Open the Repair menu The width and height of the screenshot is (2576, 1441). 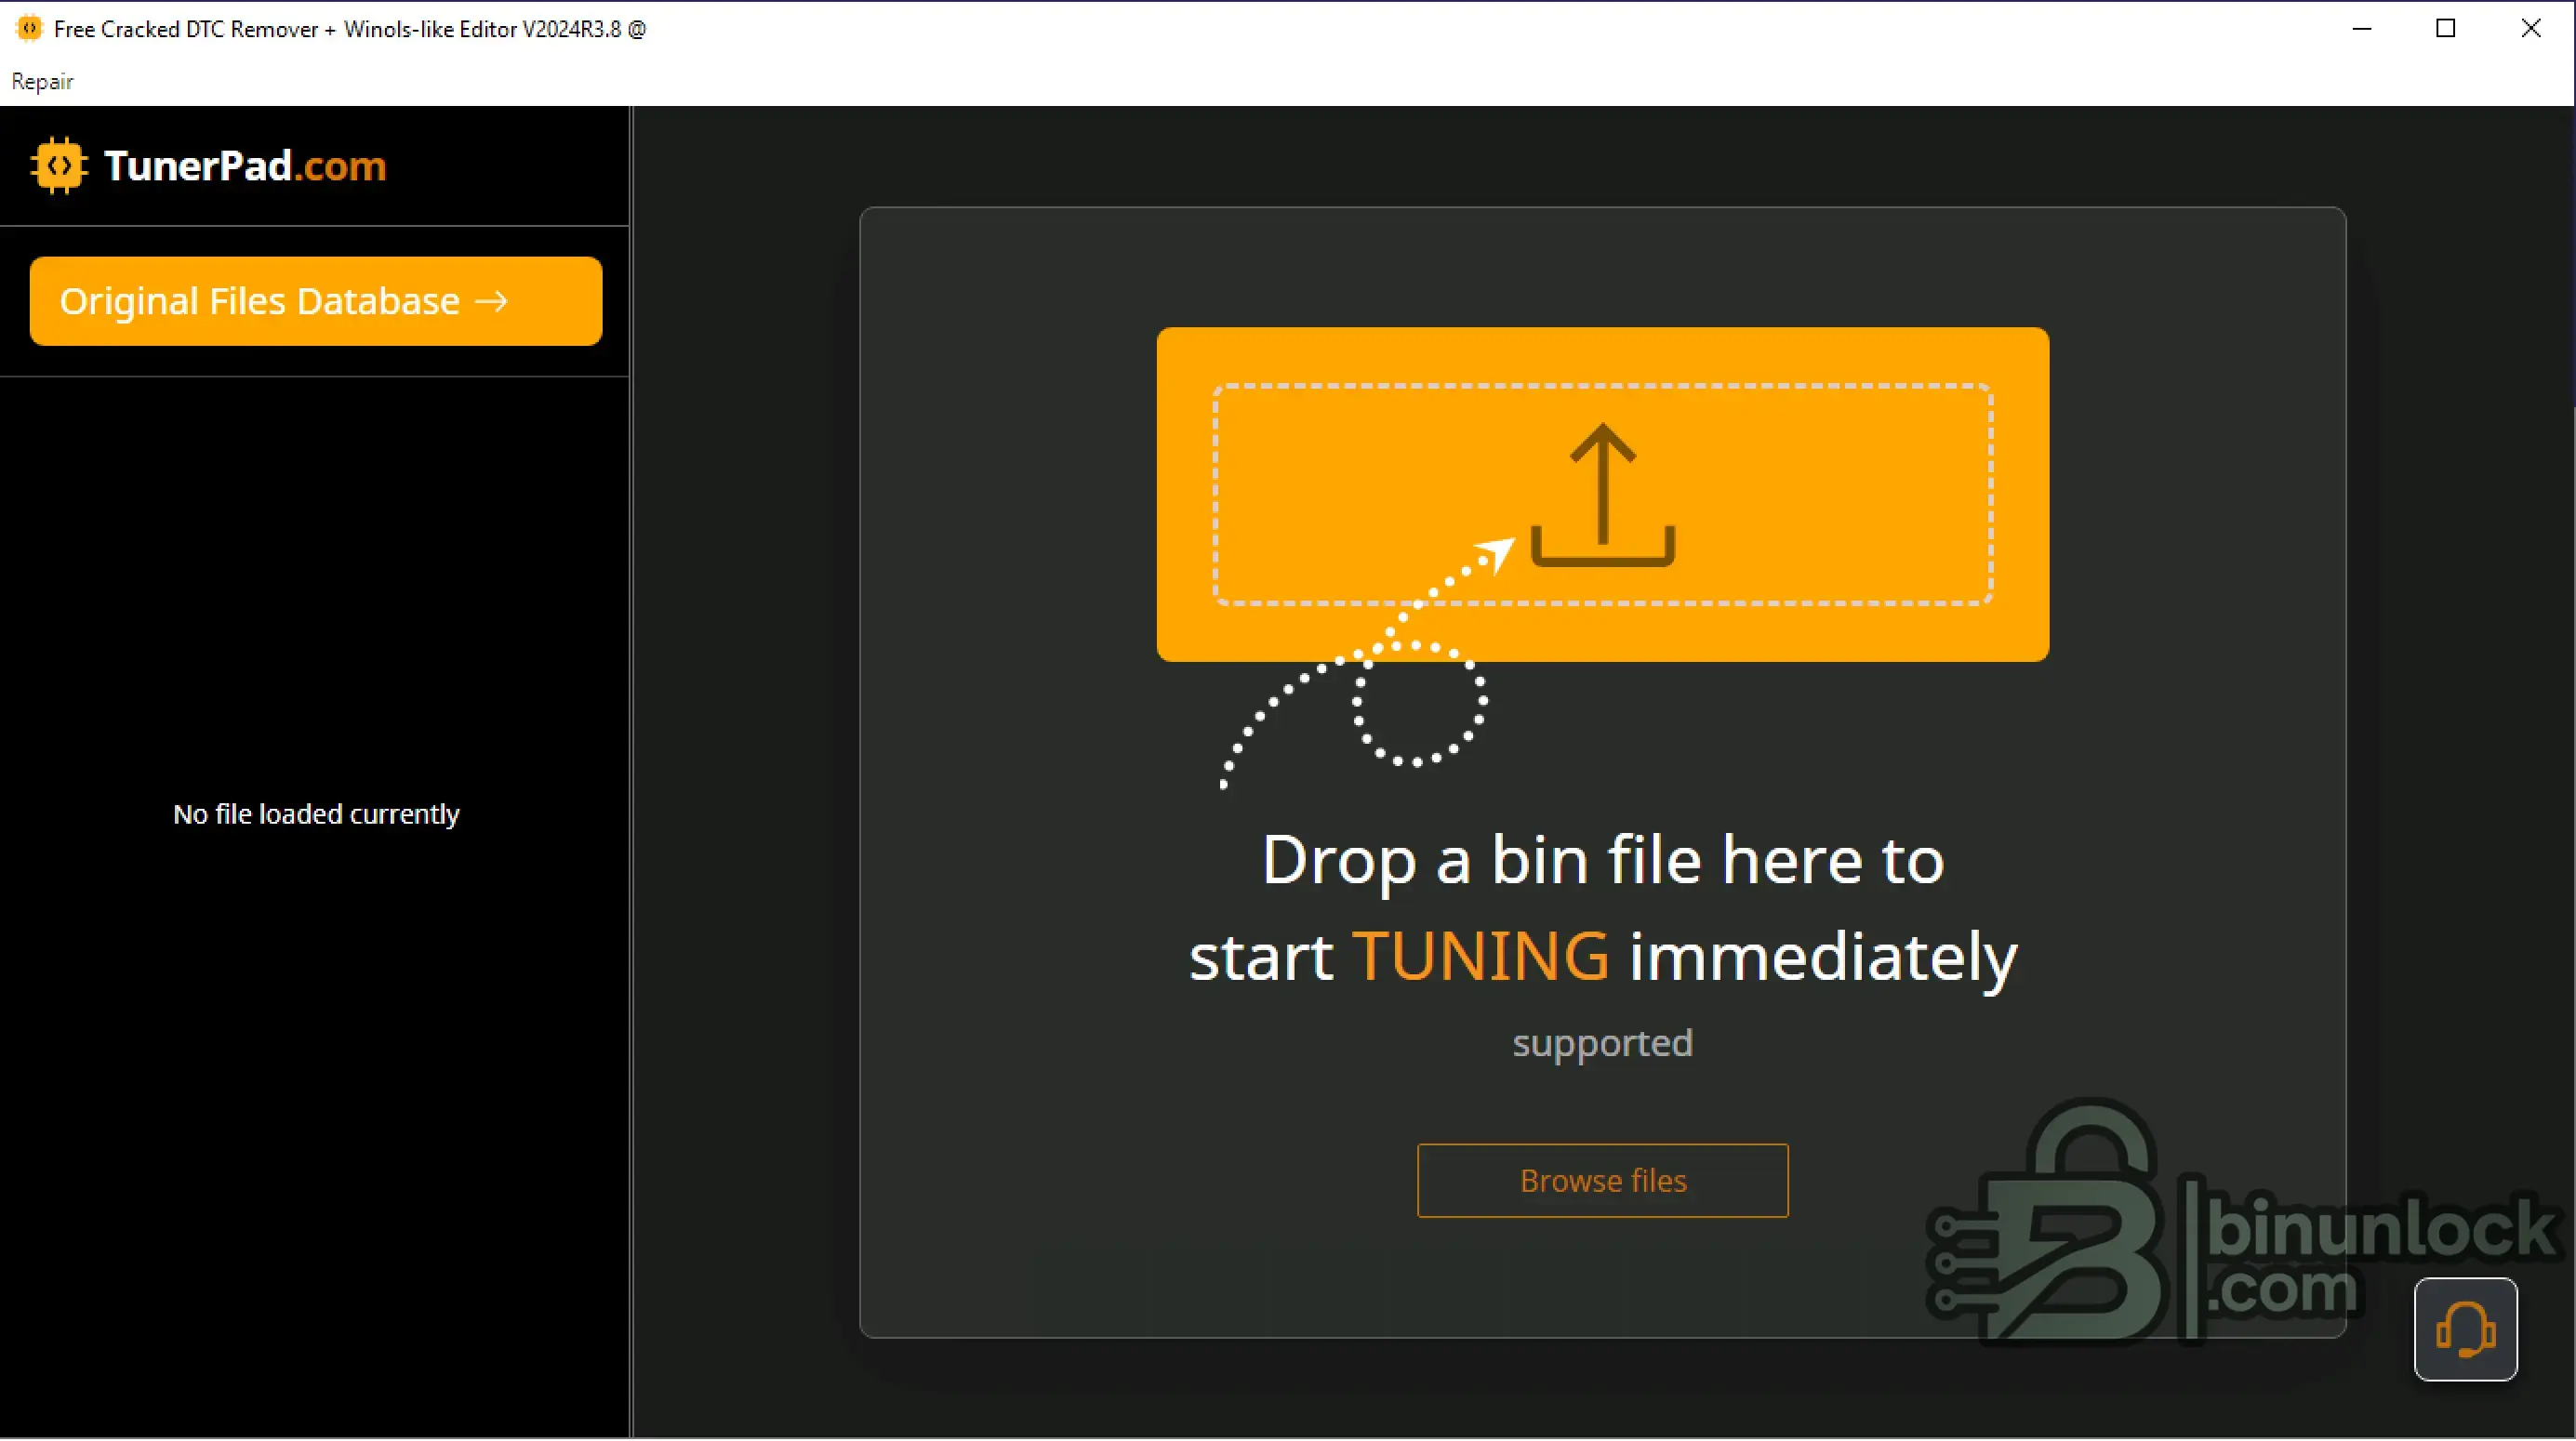[x=42, y=81]
